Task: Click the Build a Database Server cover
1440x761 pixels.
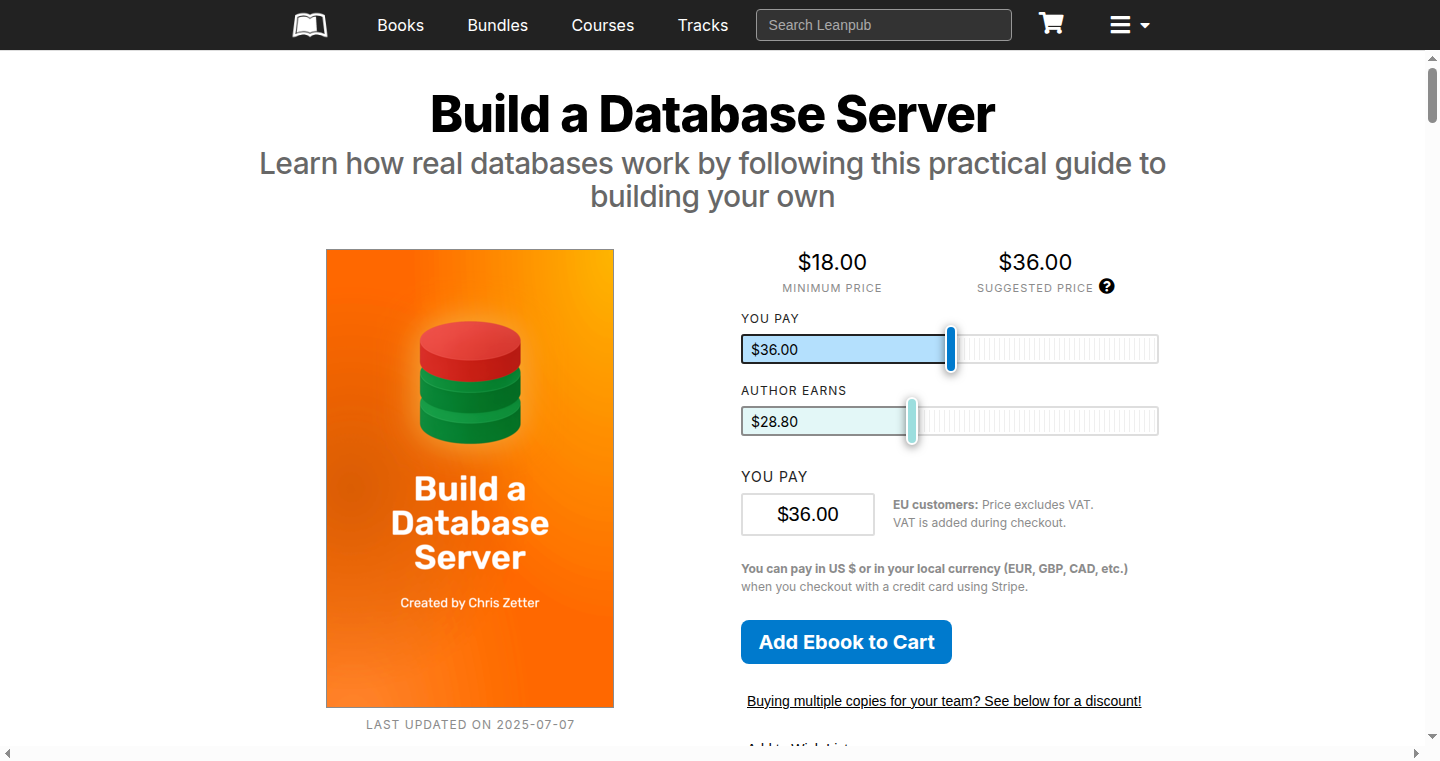Action: pyautogui.click(x=470, y=478)
